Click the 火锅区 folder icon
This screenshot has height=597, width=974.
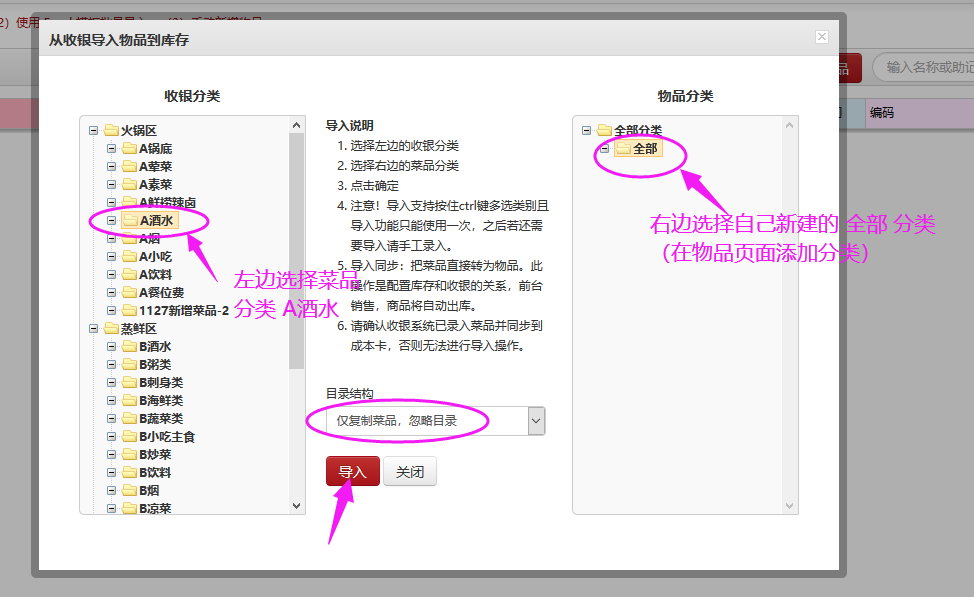coord(111,130)
